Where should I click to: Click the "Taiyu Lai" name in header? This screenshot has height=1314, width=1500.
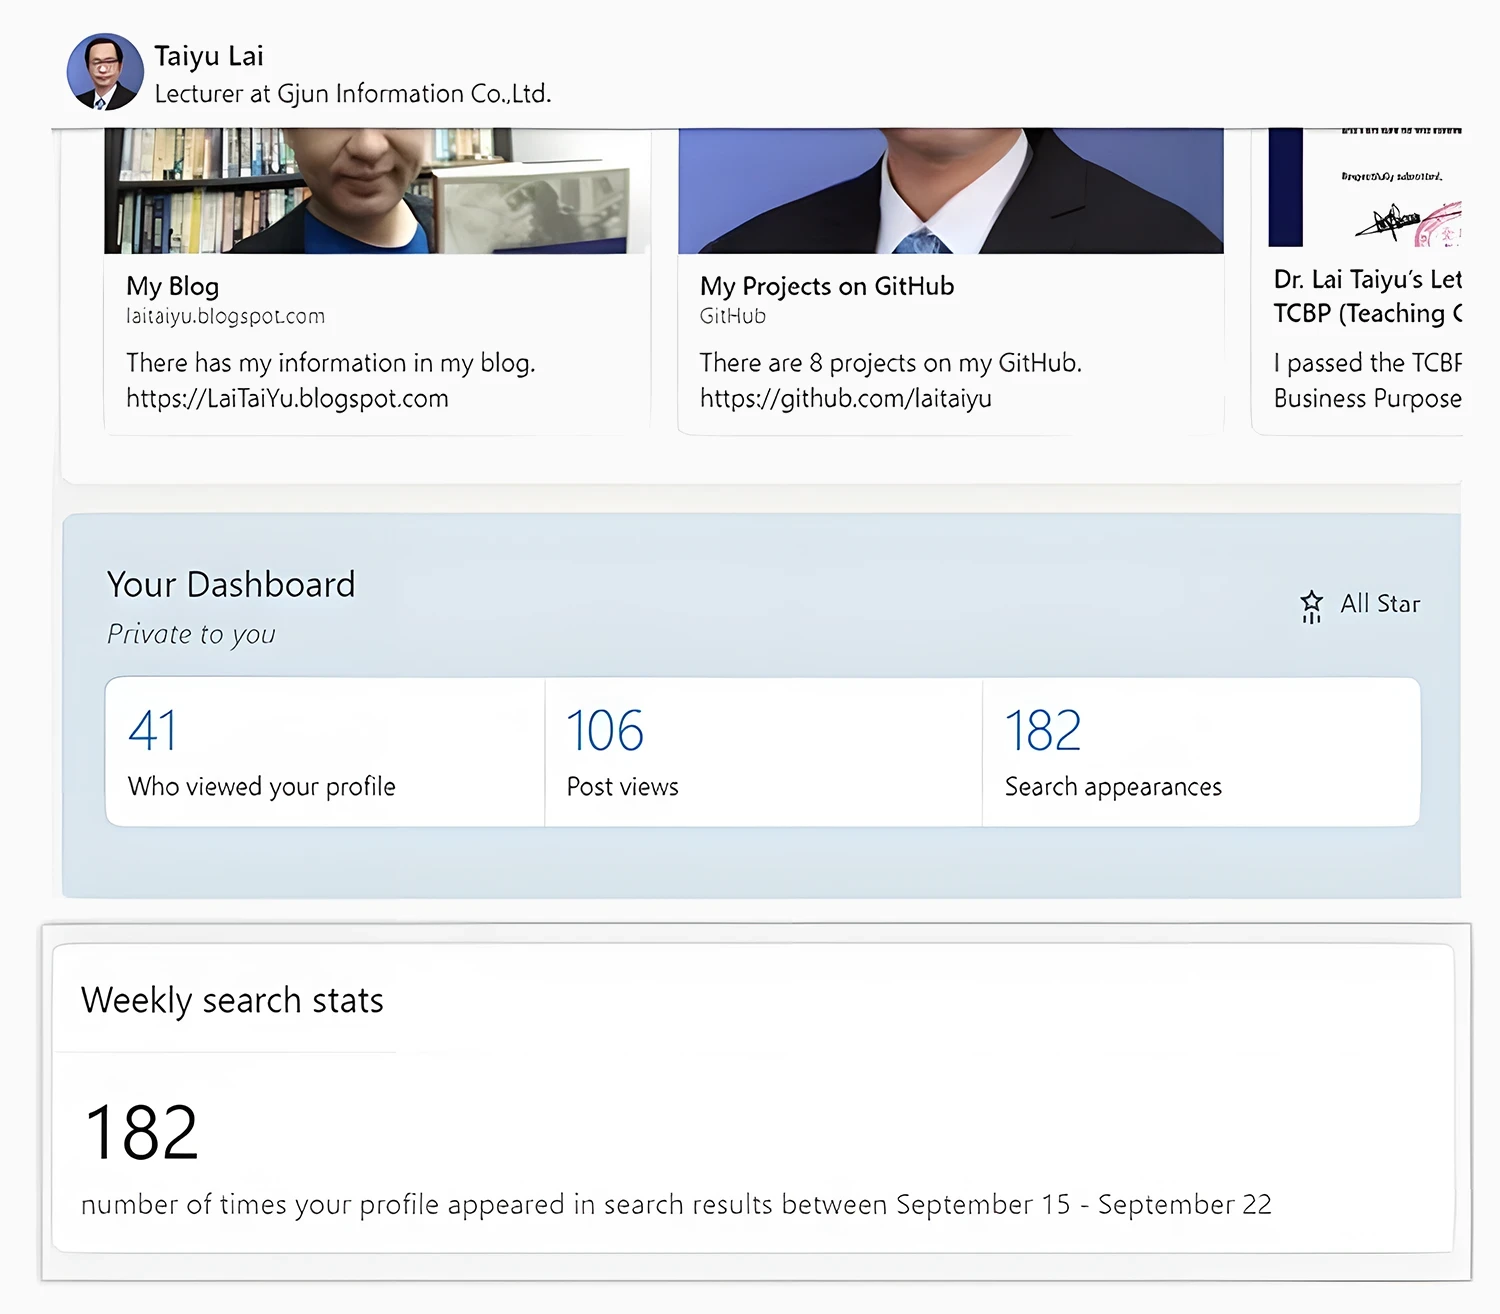coord(209,56)
